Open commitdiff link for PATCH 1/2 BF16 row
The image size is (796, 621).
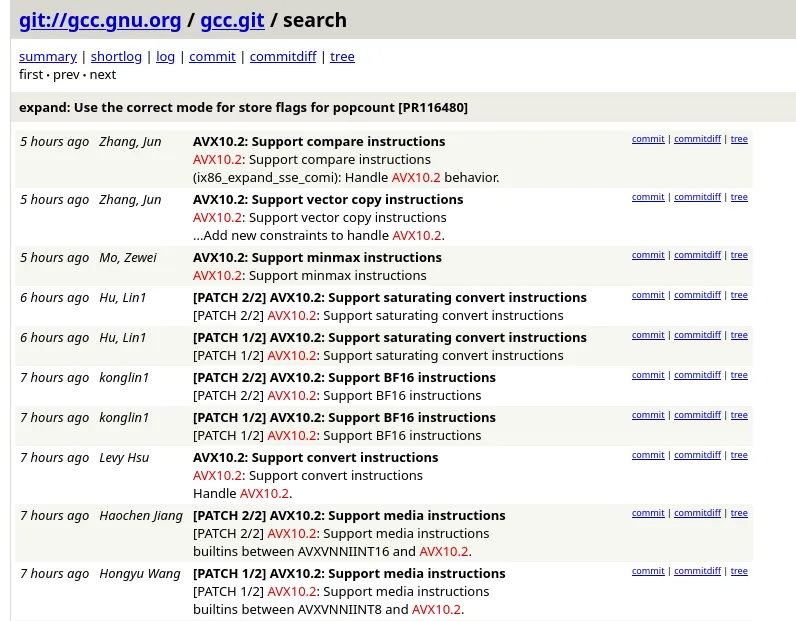[x=697, y=415]
